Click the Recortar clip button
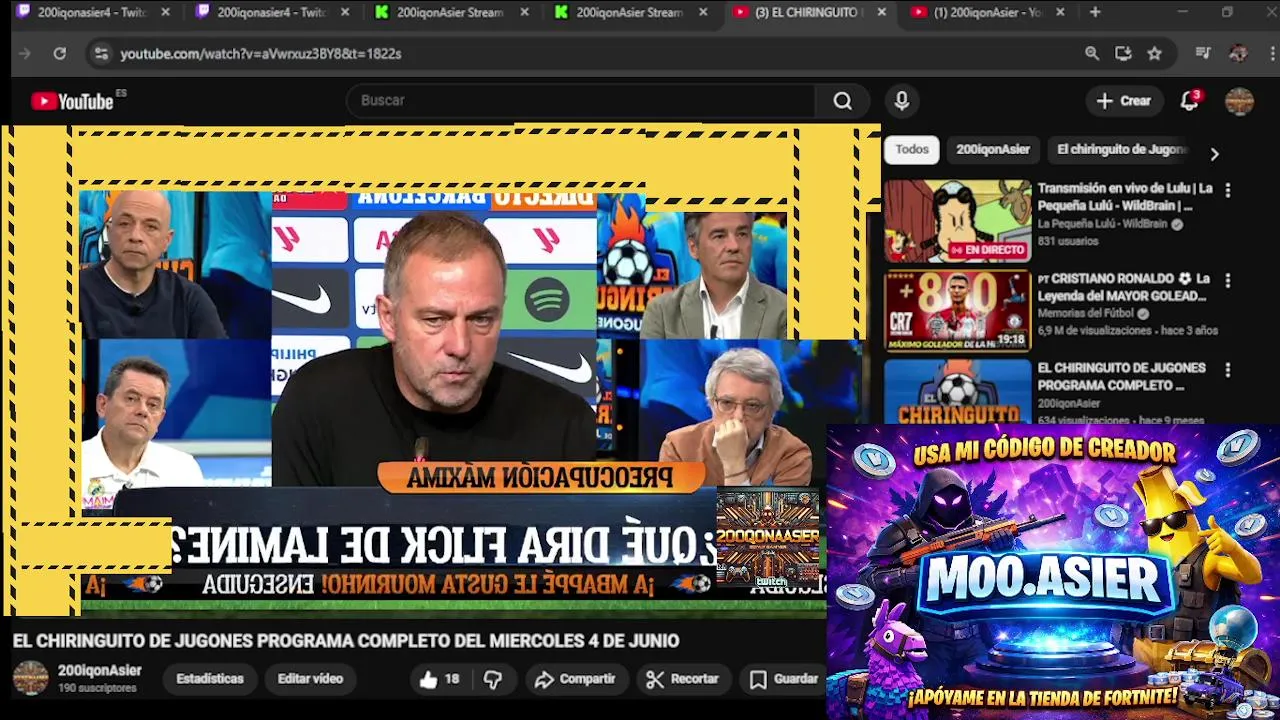The image size is (1280, 720). click(x=683, y=679)
